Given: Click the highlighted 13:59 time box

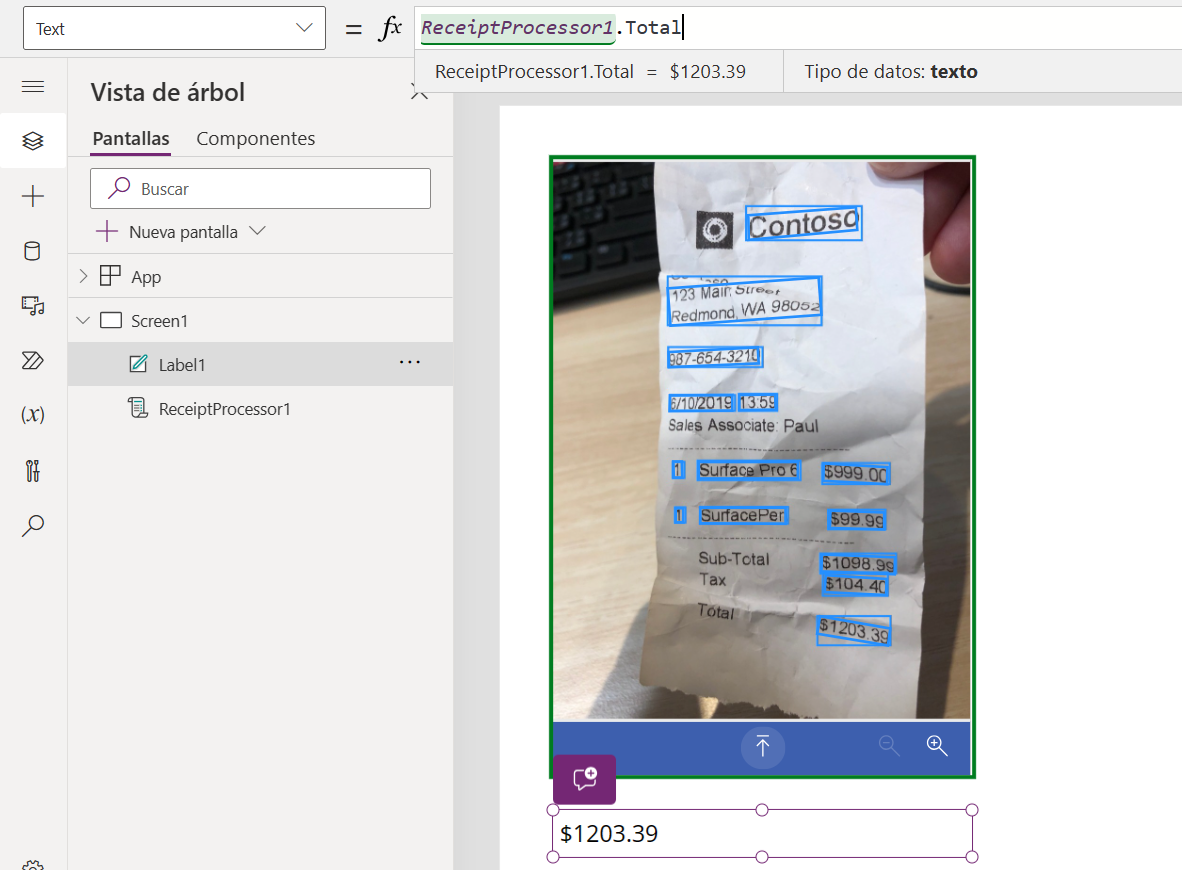Looking at the screenshot, I should tap(758, 403).
